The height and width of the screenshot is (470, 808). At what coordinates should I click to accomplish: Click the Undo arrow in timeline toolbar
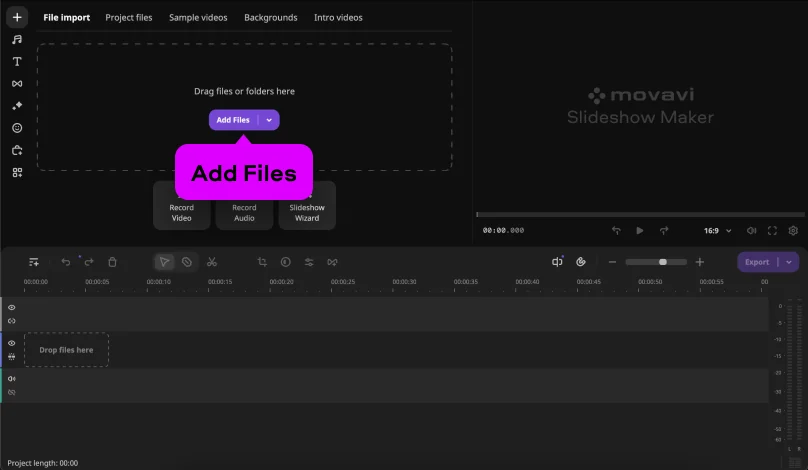point(66,262)
